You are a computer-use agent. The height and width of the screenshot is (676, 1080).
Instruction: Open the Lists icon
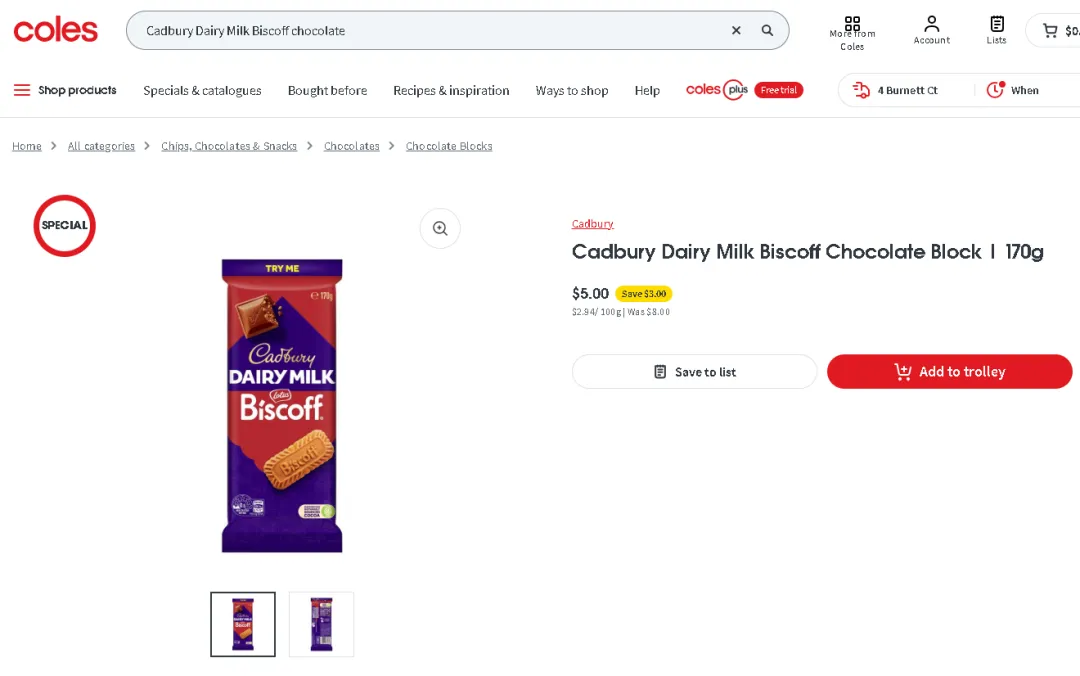(x=997, y=30)
